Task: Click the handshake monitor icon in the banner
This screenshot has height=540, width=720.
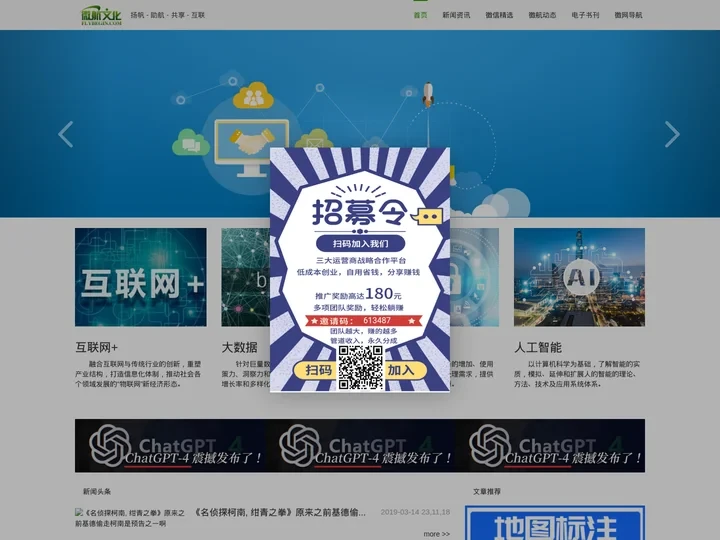Action: tap(252, 148)
